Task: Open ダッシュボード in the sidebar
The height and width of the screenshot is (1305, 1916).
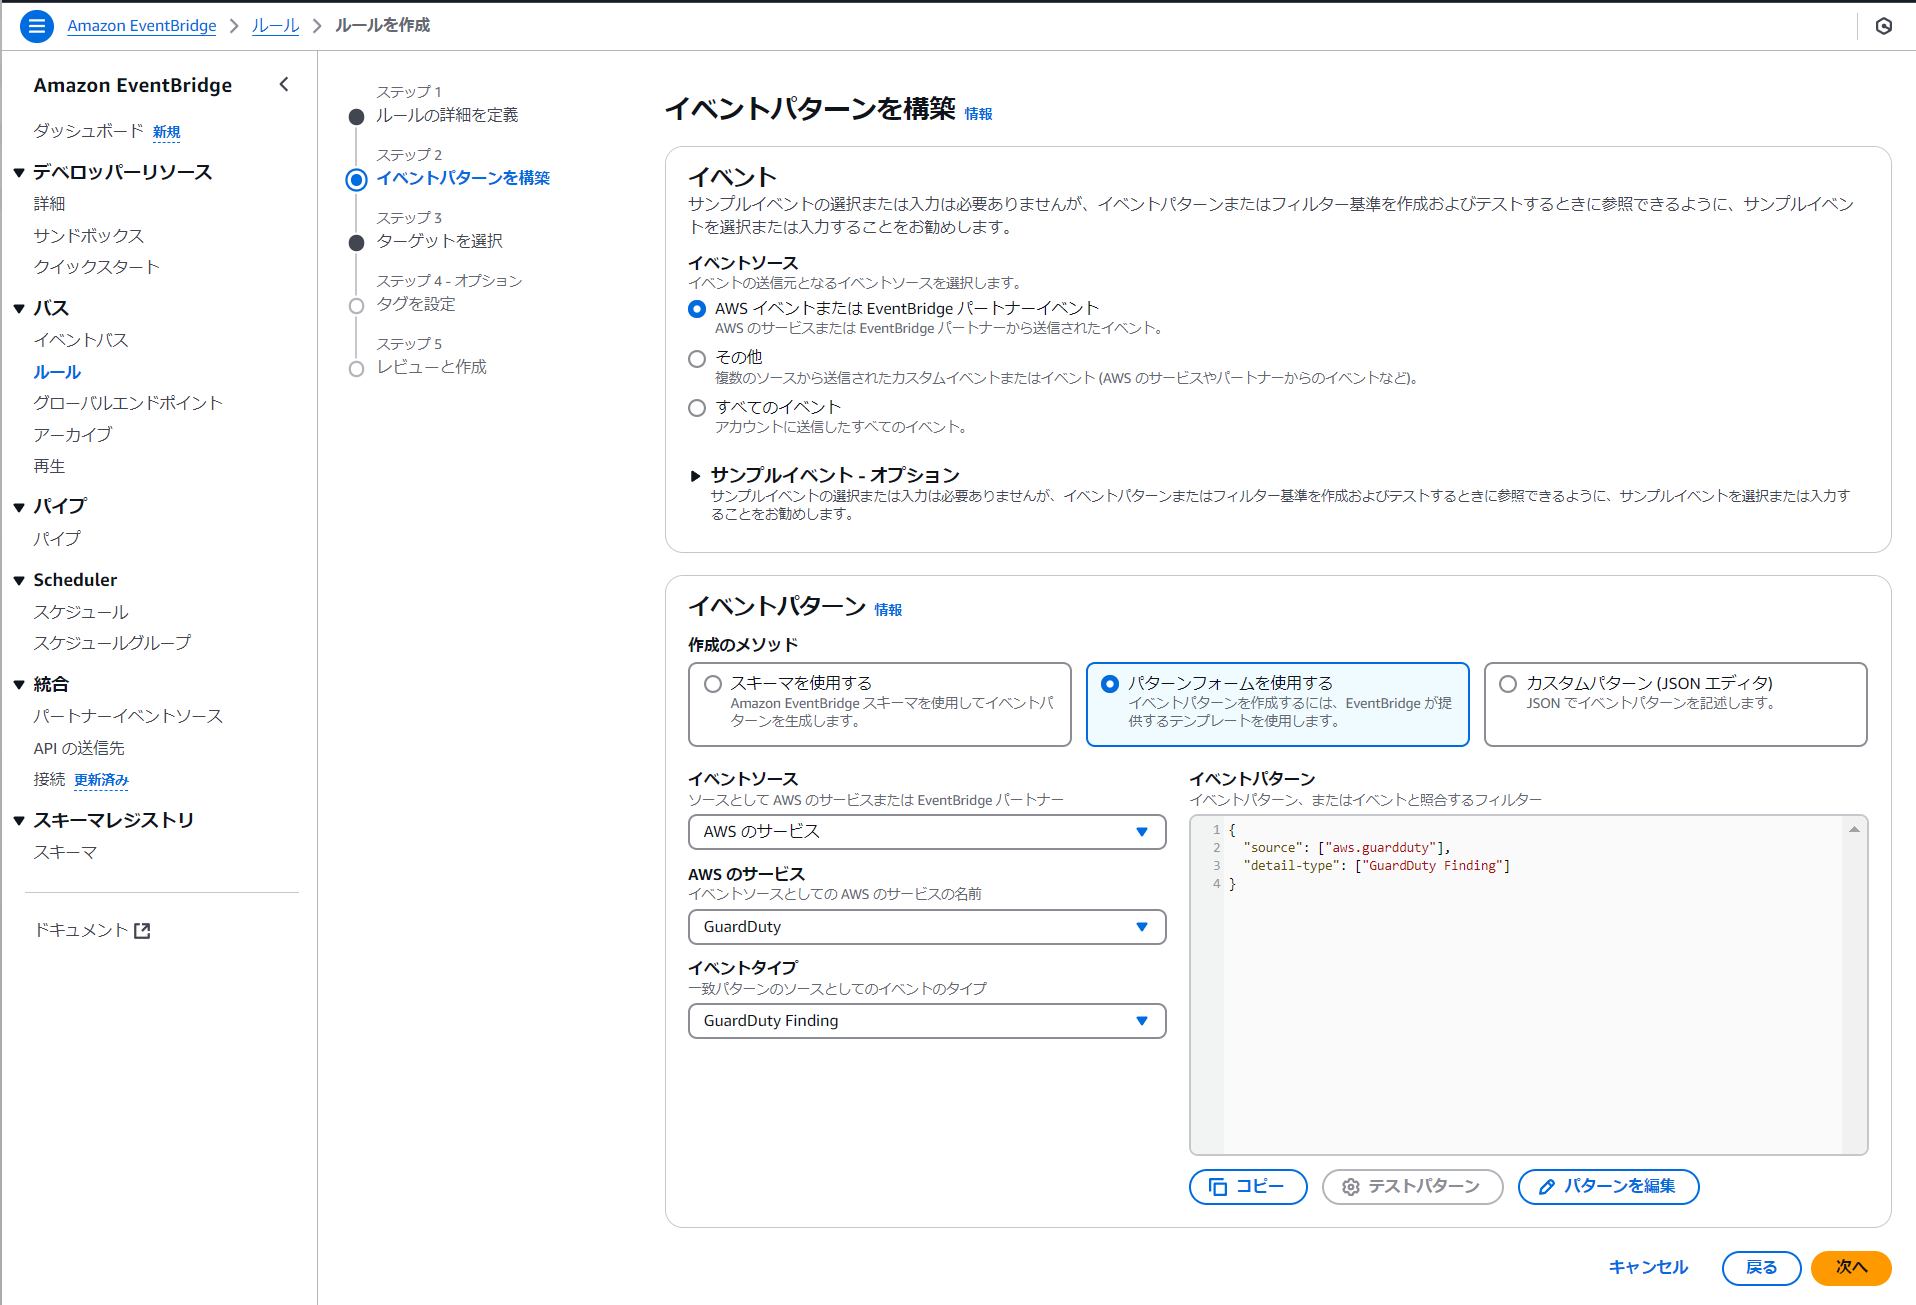Action: tap(88, 131)
